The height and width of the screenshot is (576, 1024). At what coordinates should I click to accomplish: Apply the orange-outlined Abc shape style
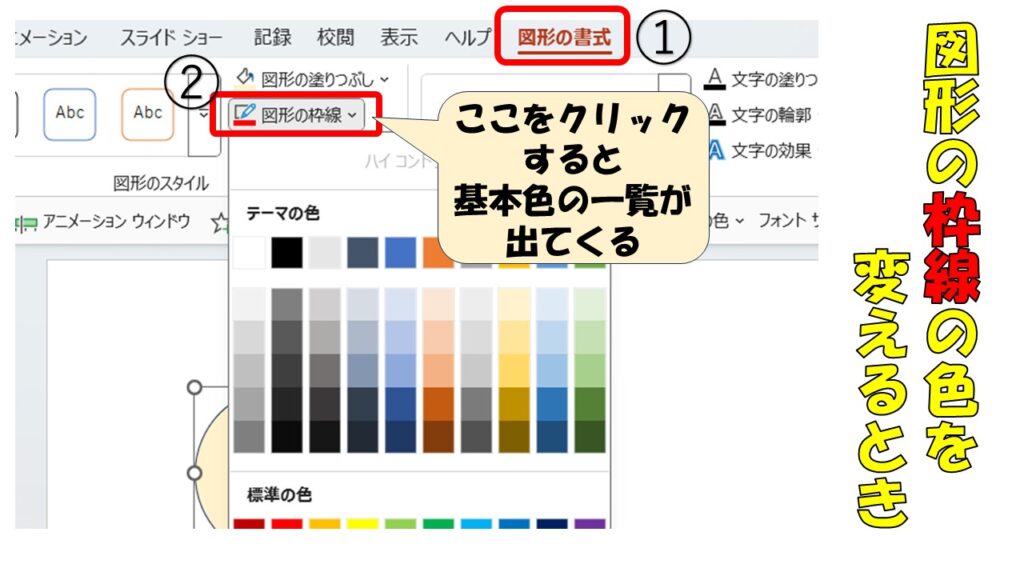[148, 114]
